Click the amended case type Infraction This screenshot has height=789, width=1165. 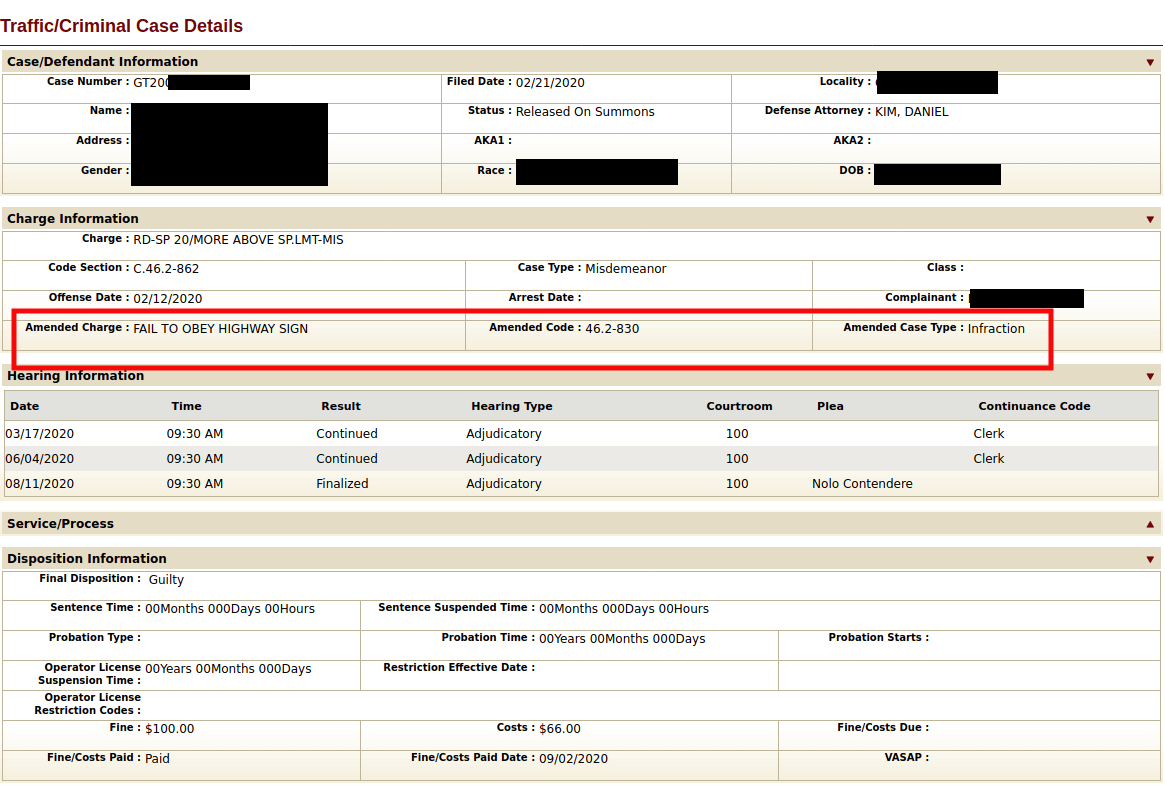[996, 328]
